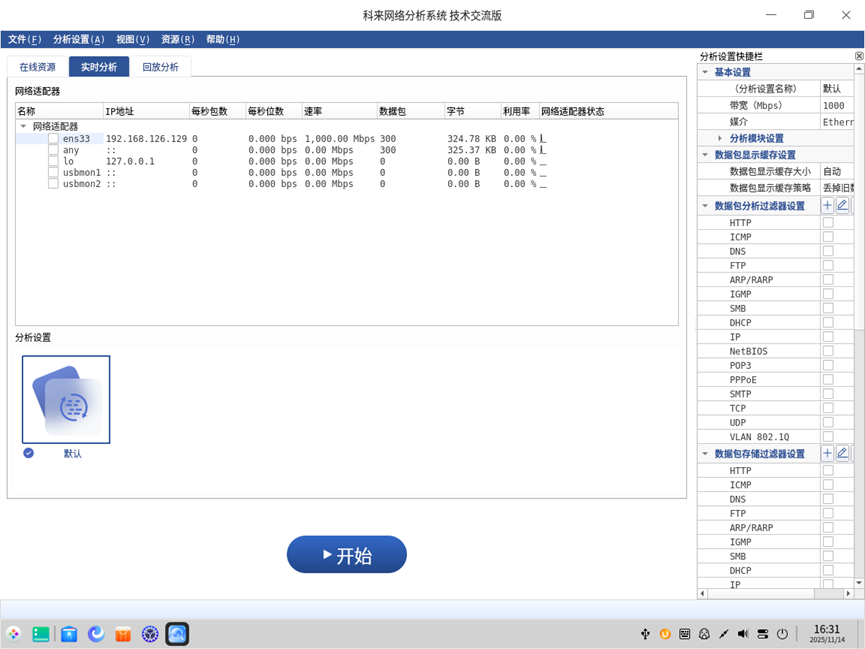
Task: Tick the HTTP analysis filter checkbox
Action: coord(827,223)
